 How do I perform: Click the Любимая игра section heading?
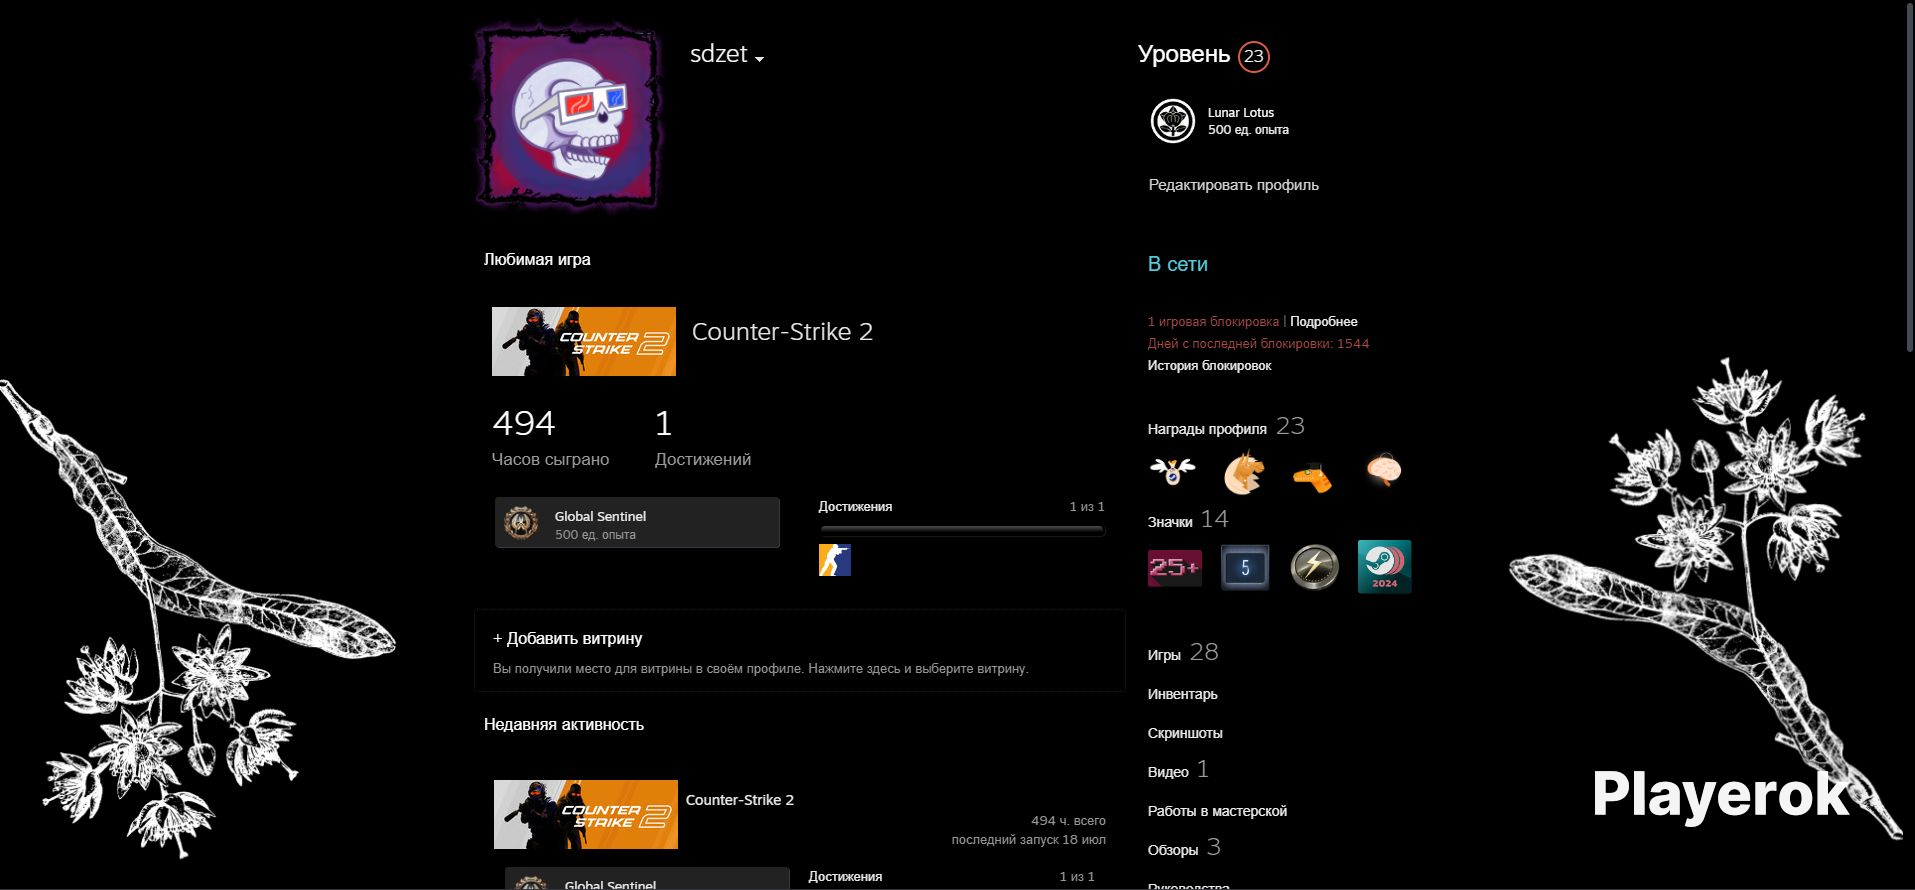[x=537, y=260]
